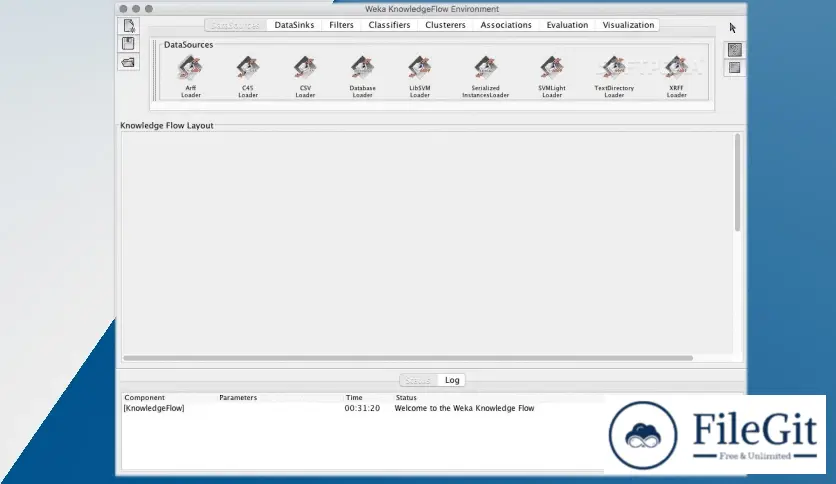Viewport: 836px width, 484px height.
Task: Click the [KnowledgeFlow] component row
Action: (x=363, y=408)
